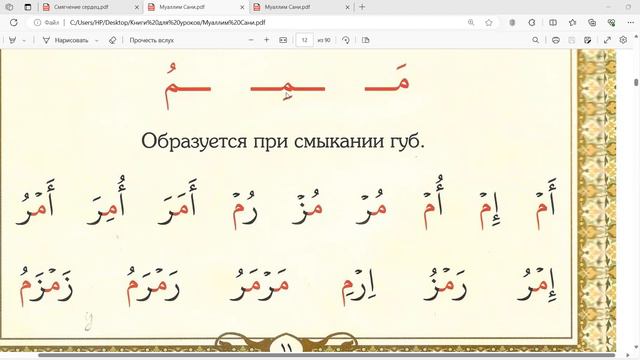Close the Смягчение сердец.pdf tab
640x360 pixels.
click(x=137, y=7)
